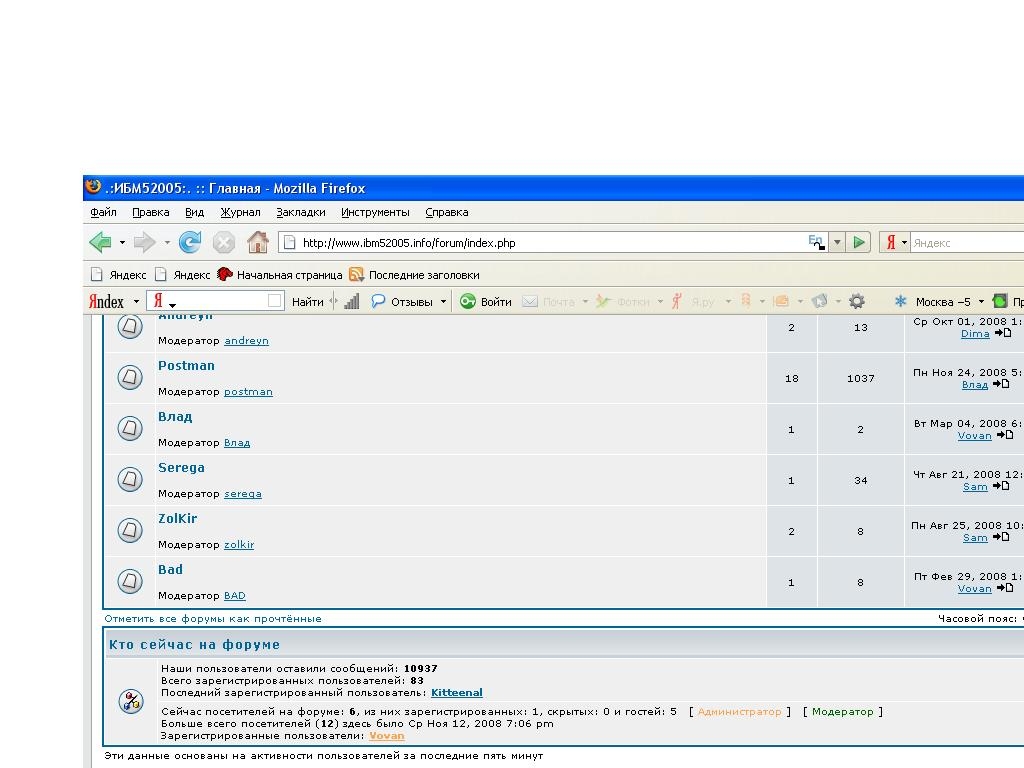Open the Инструменты menu
This screenshot has height=768, width=1024.
[x=375, y=212]
